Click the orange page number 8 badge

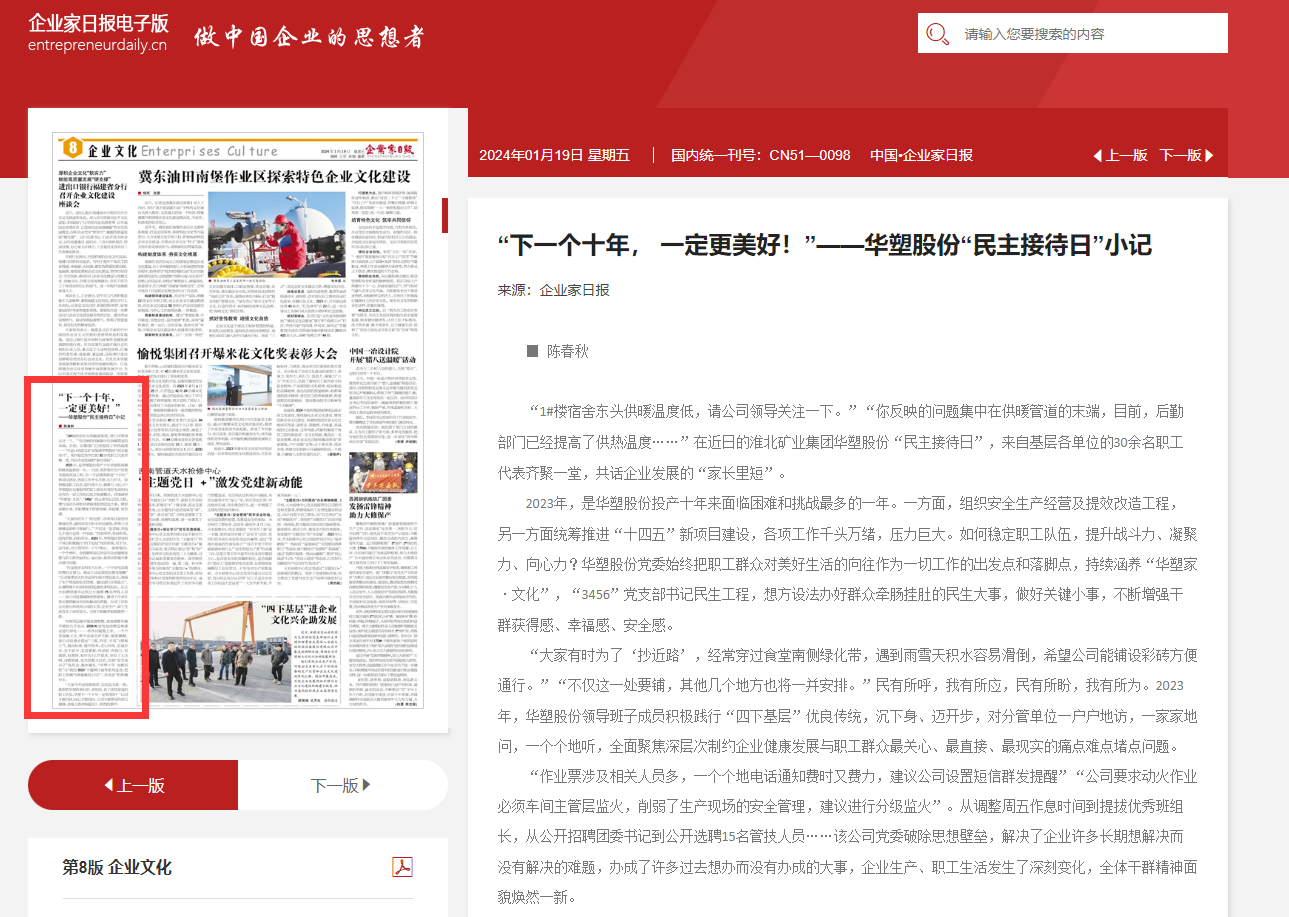[70, 149]
